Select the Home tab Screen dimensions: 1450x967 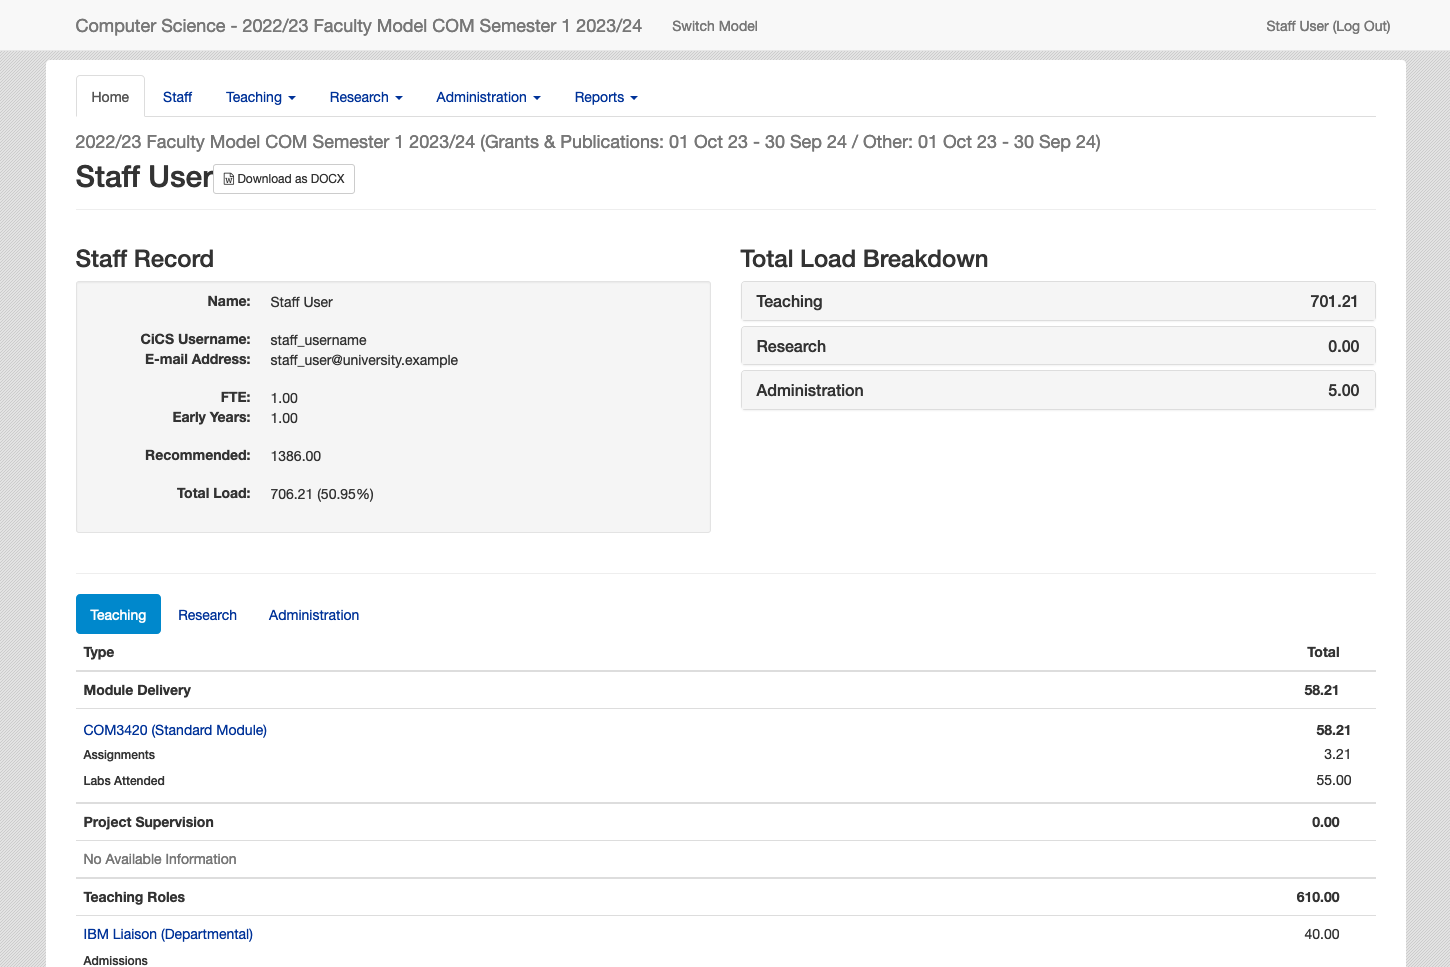click(110, 97)
